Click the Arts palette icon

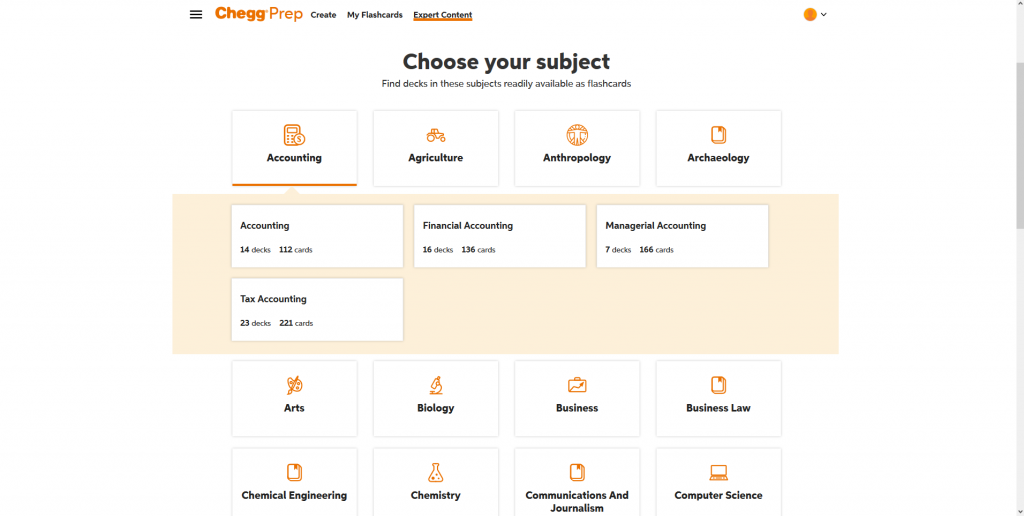pyautogui.click(x=294, y=385)
